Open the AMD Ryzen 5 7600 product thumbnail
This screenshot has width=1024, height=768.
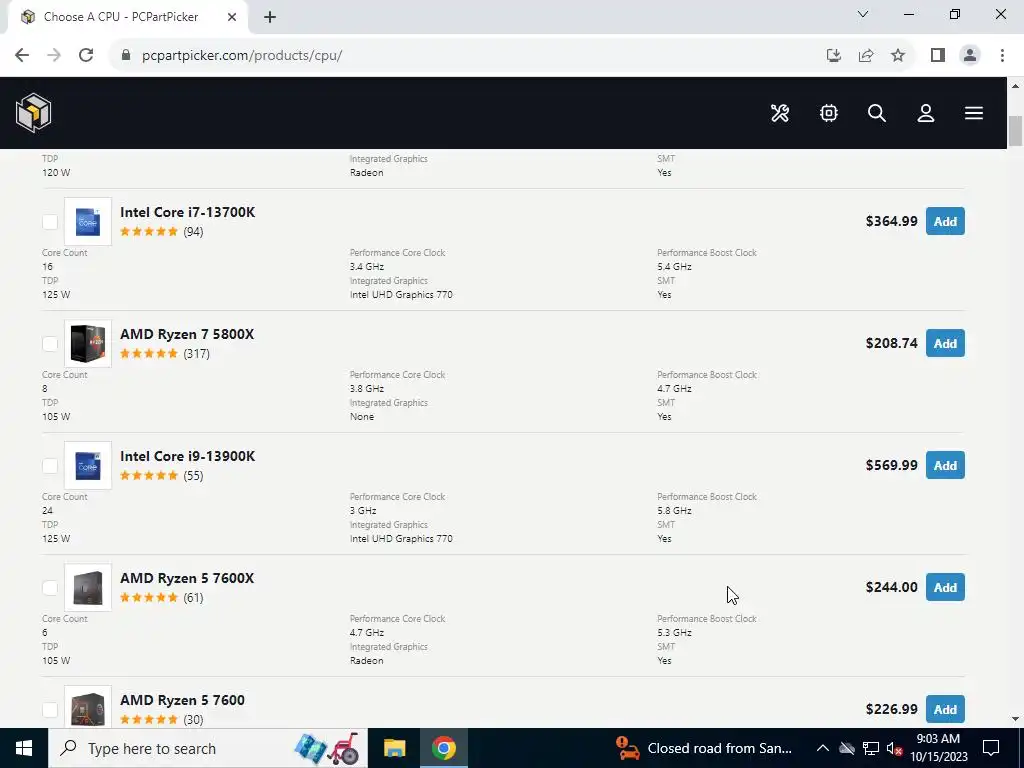pos(88,707)
